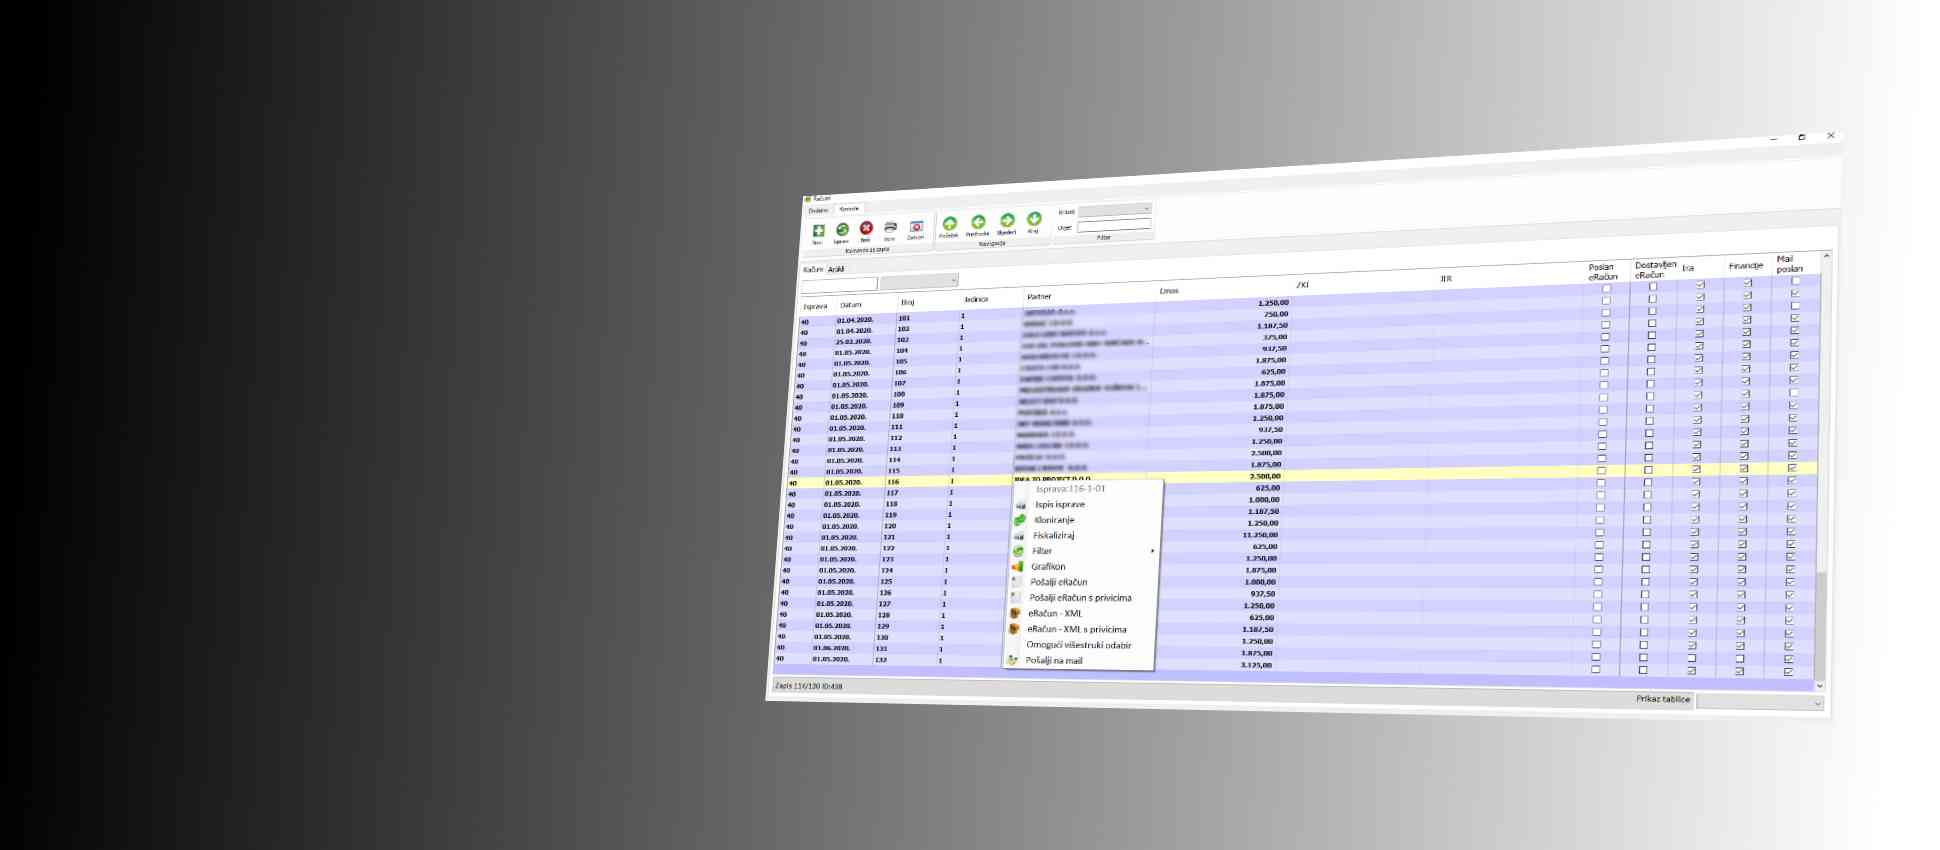Click the red X delete icon in toolbar

pos(866,228)
